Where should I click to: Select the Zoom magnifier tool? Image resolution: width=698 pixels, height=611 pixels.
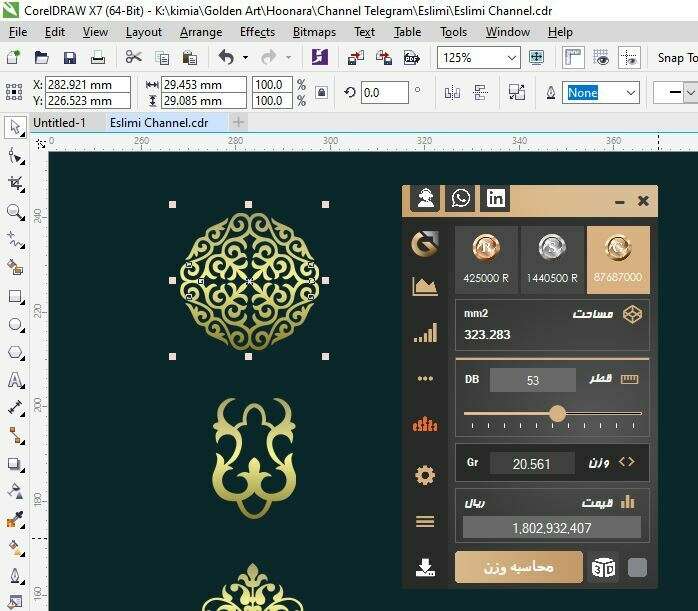tap(15, 212)
